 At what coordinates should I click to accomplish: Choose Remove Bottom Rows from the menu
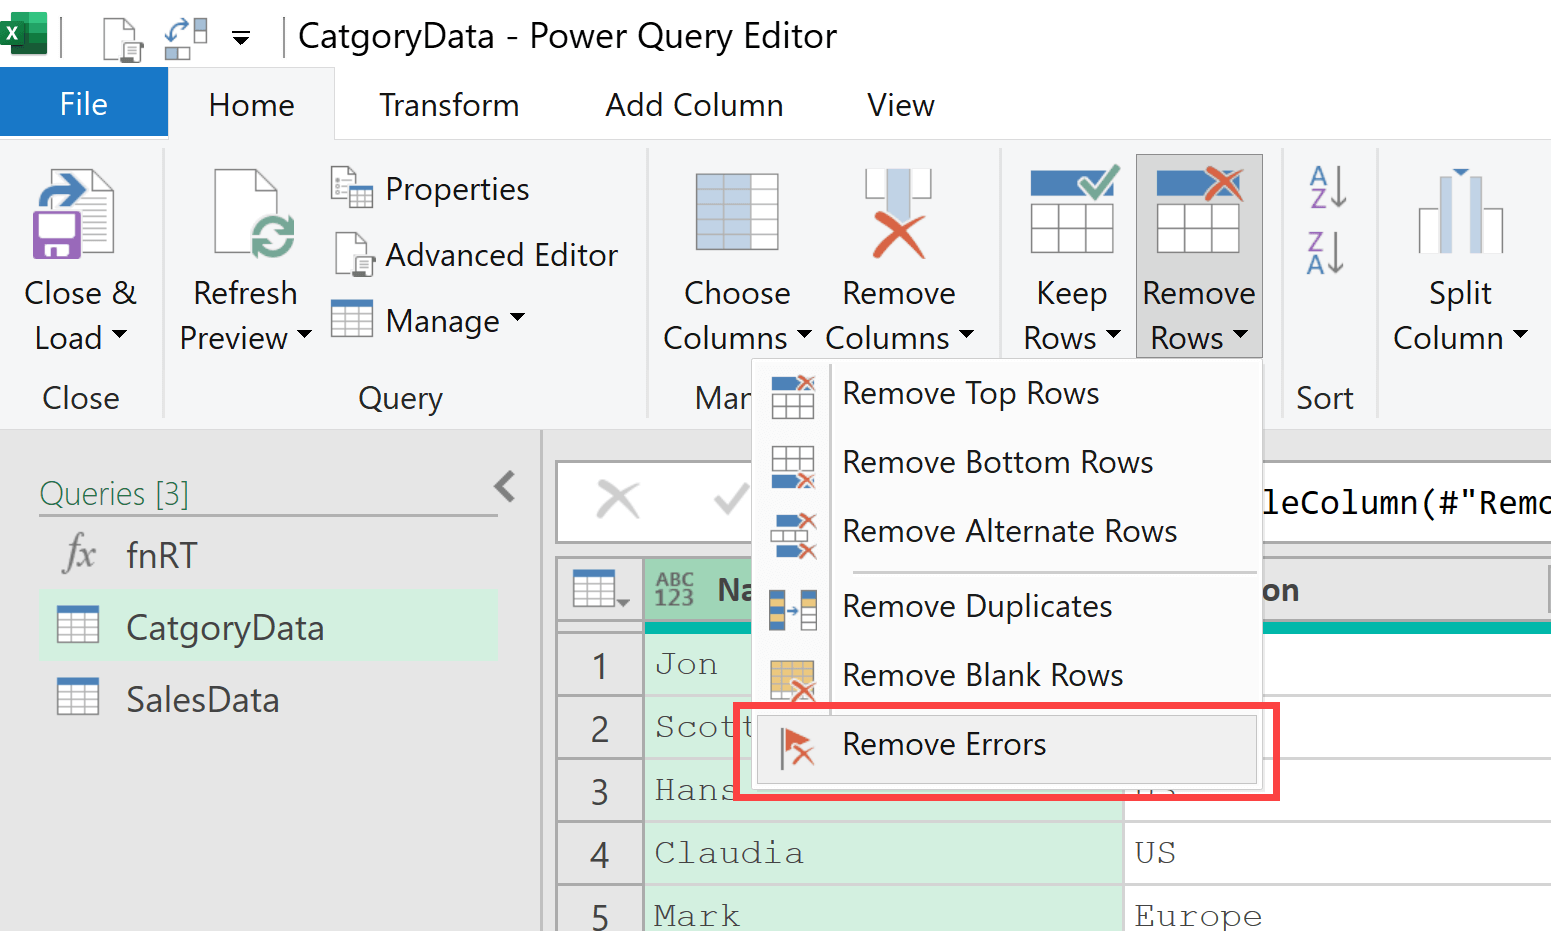coord(1007,463)
